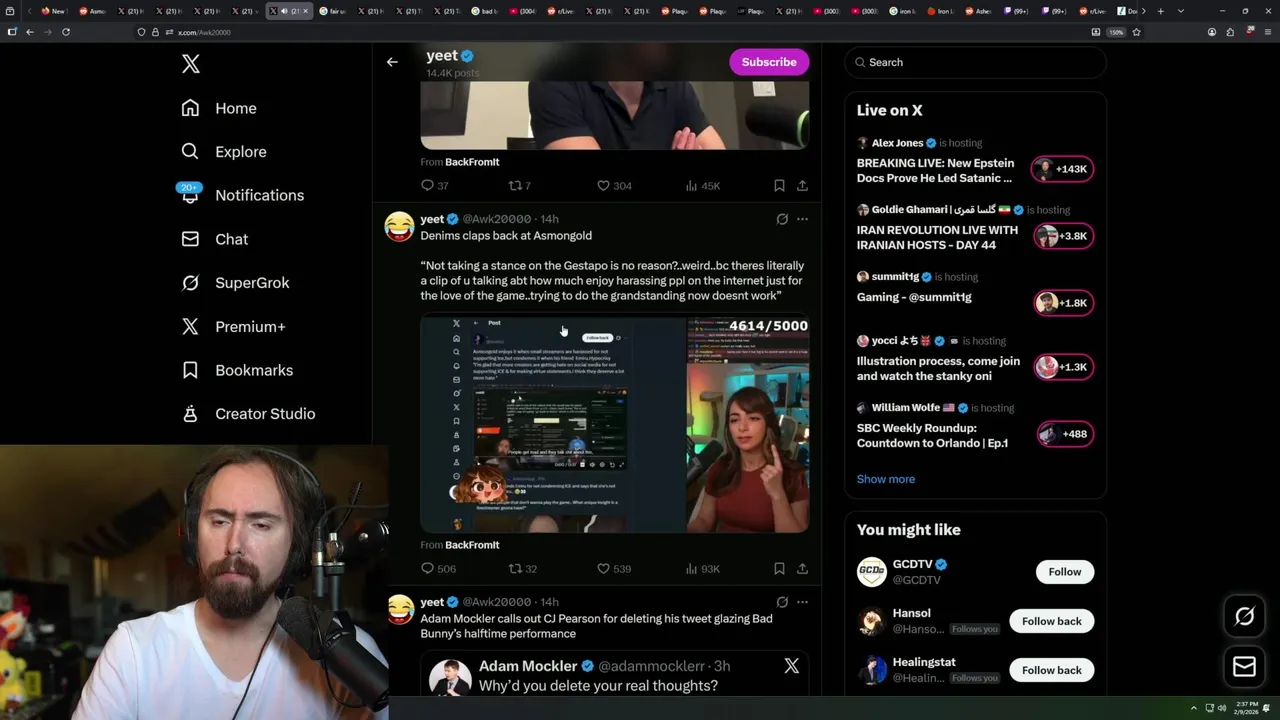Open Explore in the sidebar

tap(224, 152)
